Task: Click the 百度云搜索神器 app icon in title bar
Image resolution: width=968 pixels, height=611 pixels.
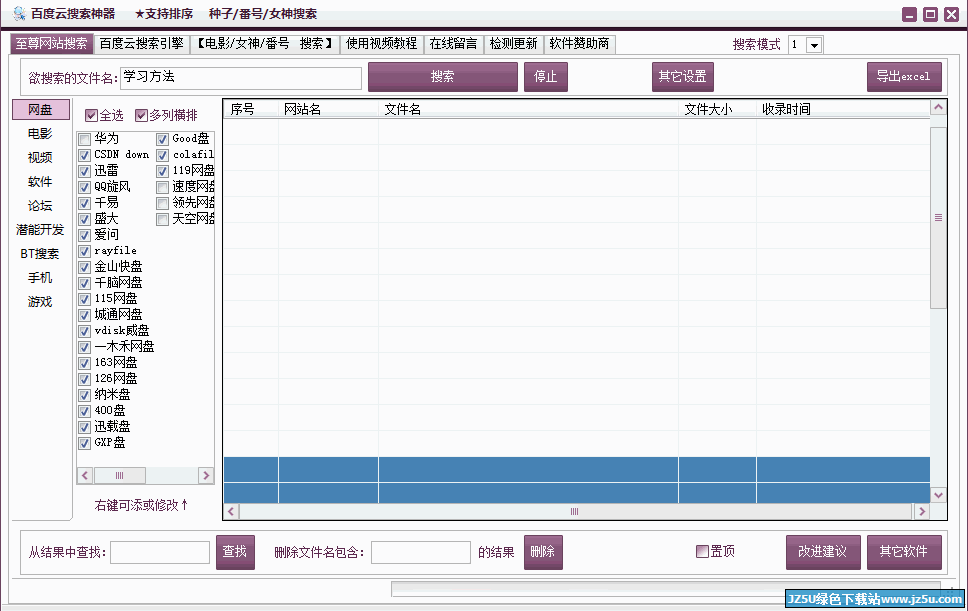Action: point(19,14)
